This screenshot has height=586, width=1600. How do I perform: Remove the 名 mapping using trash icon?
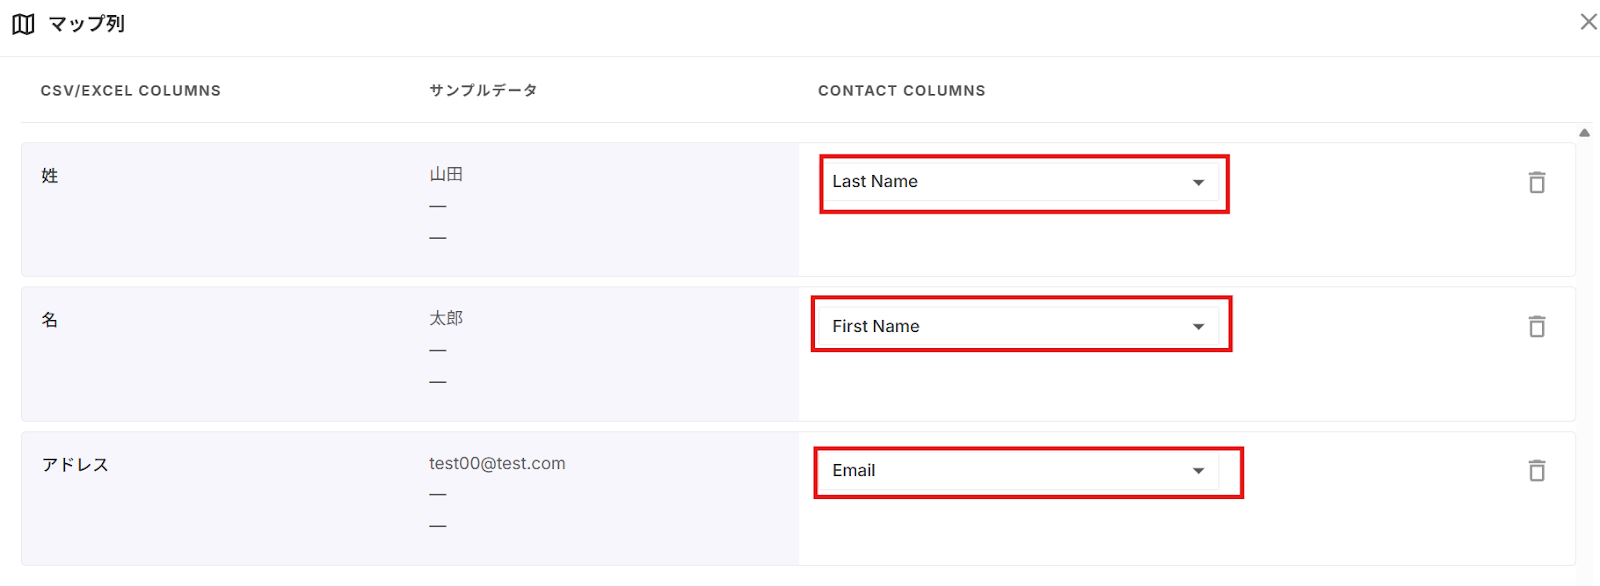pos(1537,326)
